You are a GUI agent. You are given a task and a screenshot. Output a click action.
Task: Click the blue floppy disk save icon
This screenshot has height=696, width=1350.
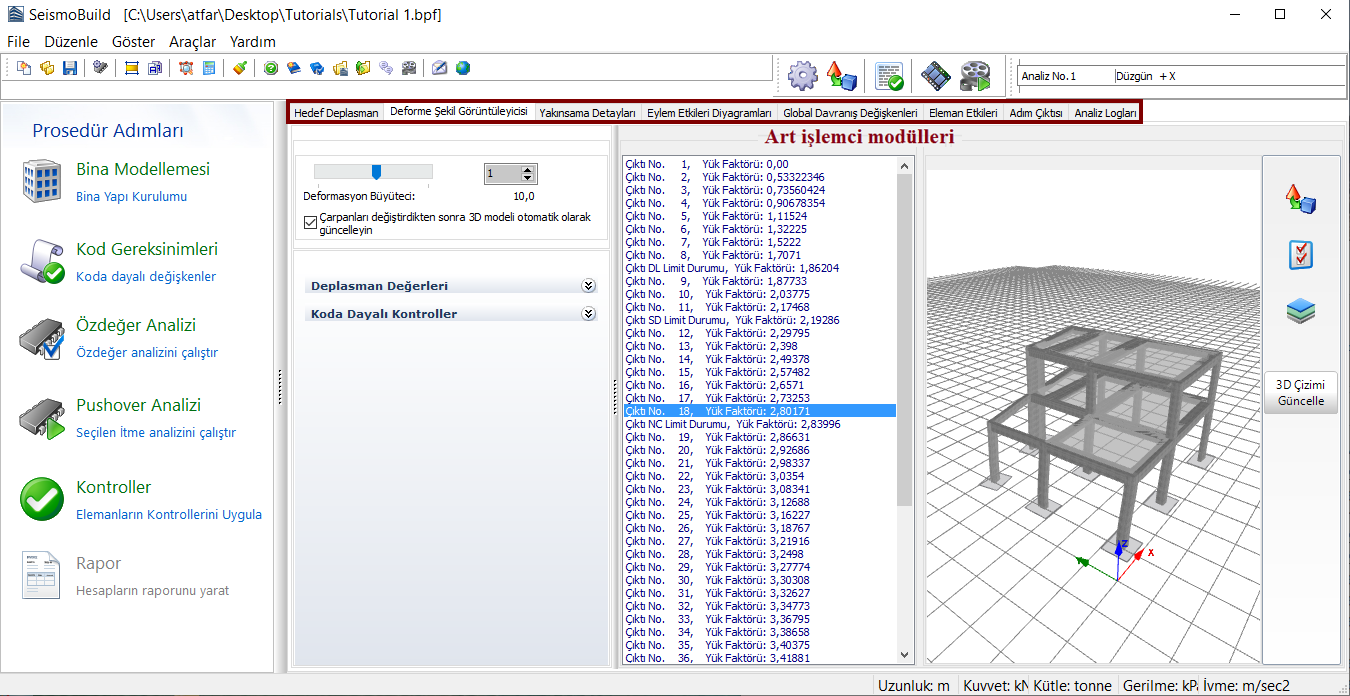coord(70,68)
